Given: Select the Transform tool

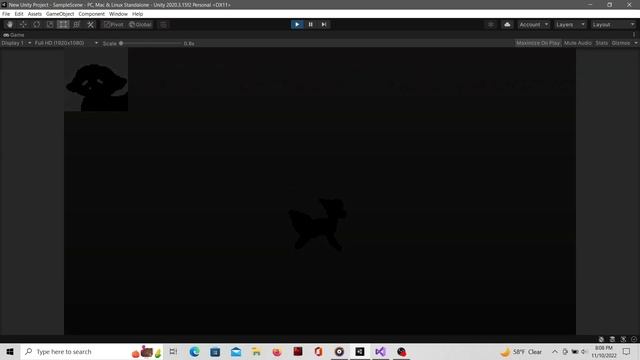Looking at the screenshot, I should (77, 24).
